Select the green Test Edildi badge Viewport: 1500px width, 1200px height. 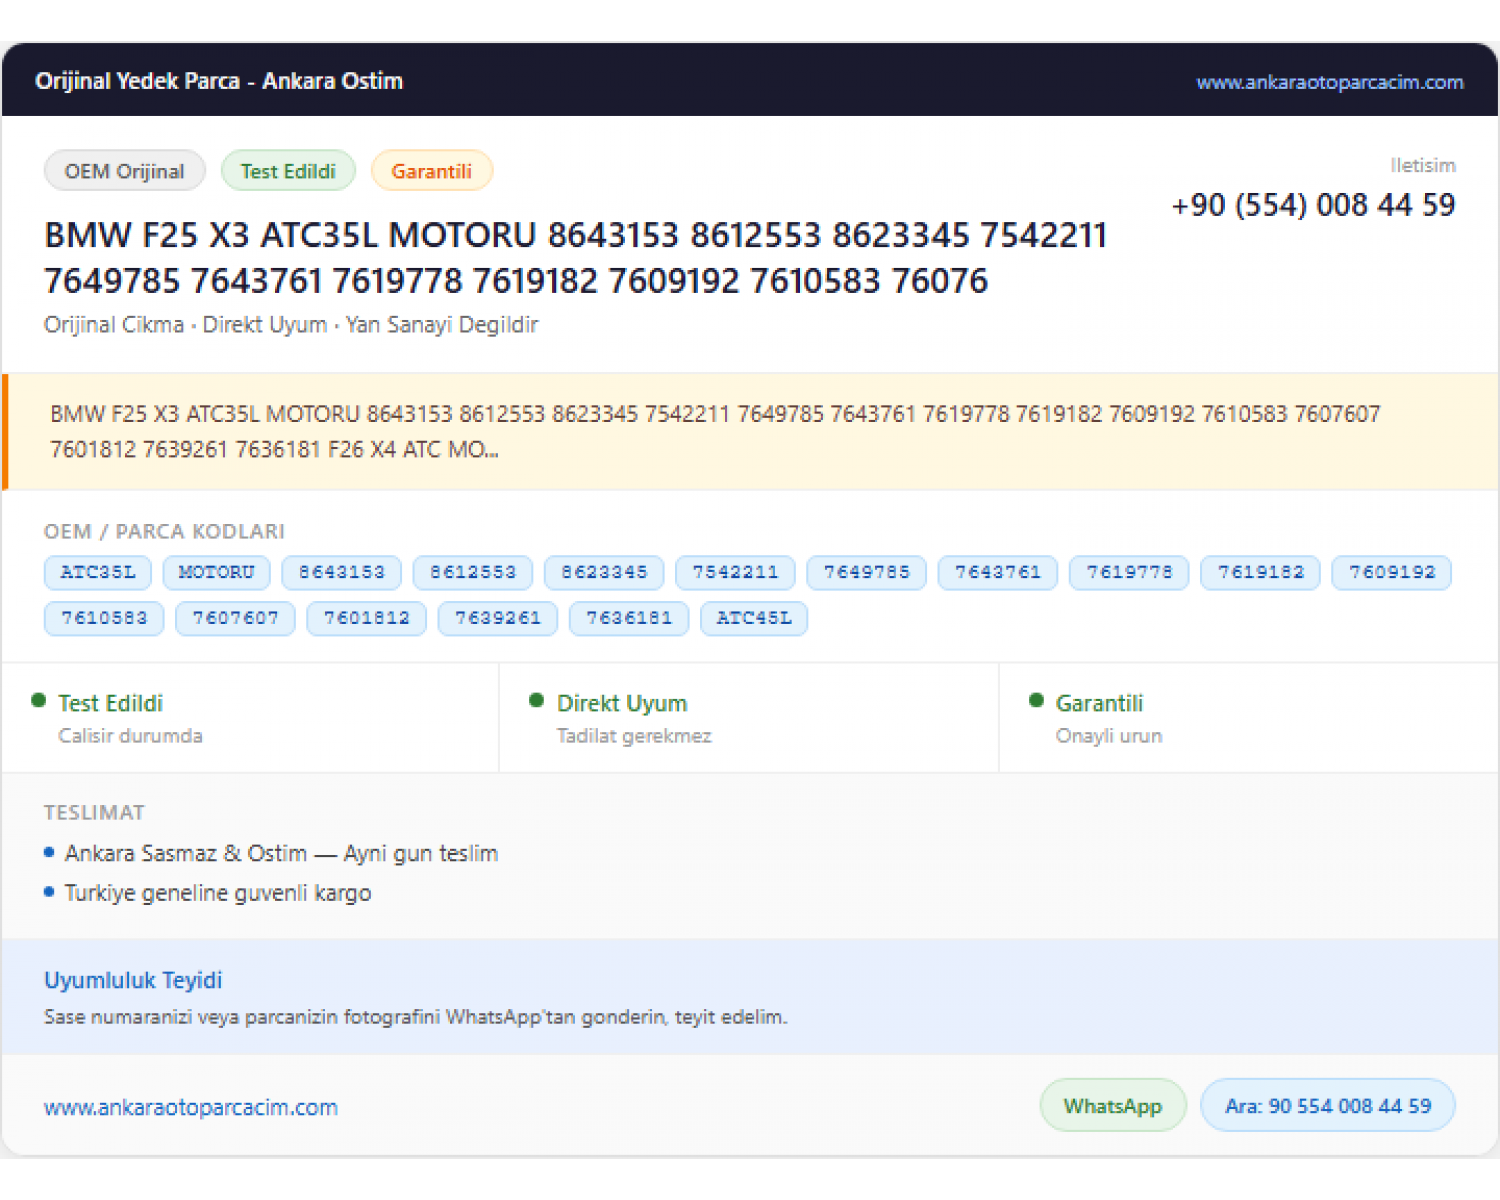point(288,171)
